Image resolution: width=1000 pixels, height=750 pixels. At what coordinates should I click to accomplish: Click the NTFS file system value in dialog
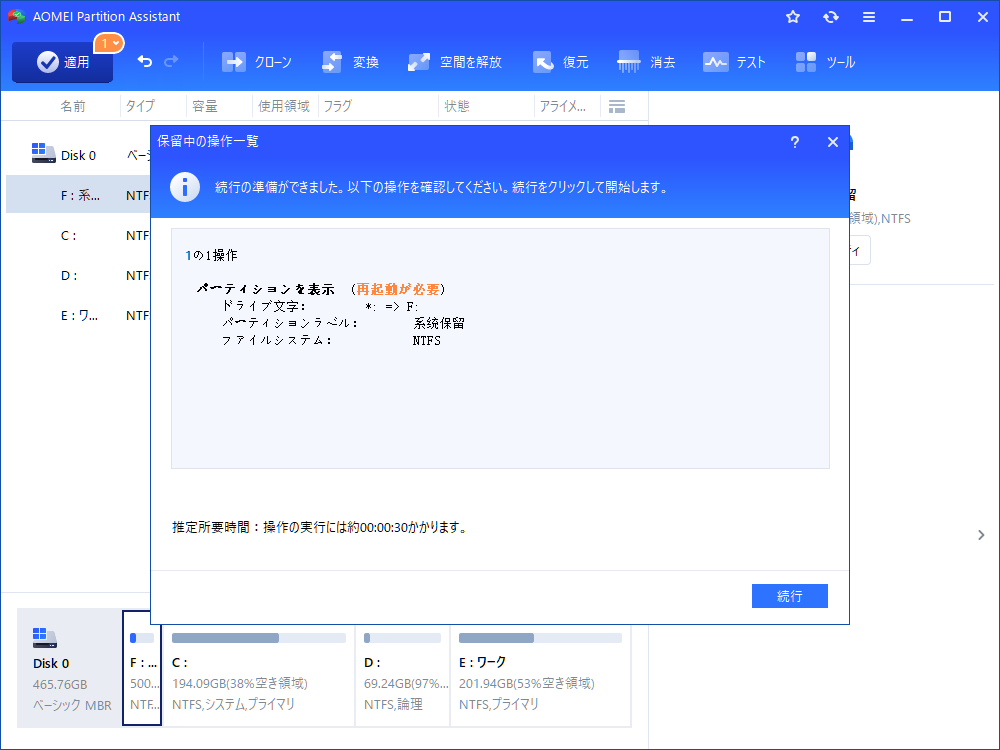click(427, 341)
